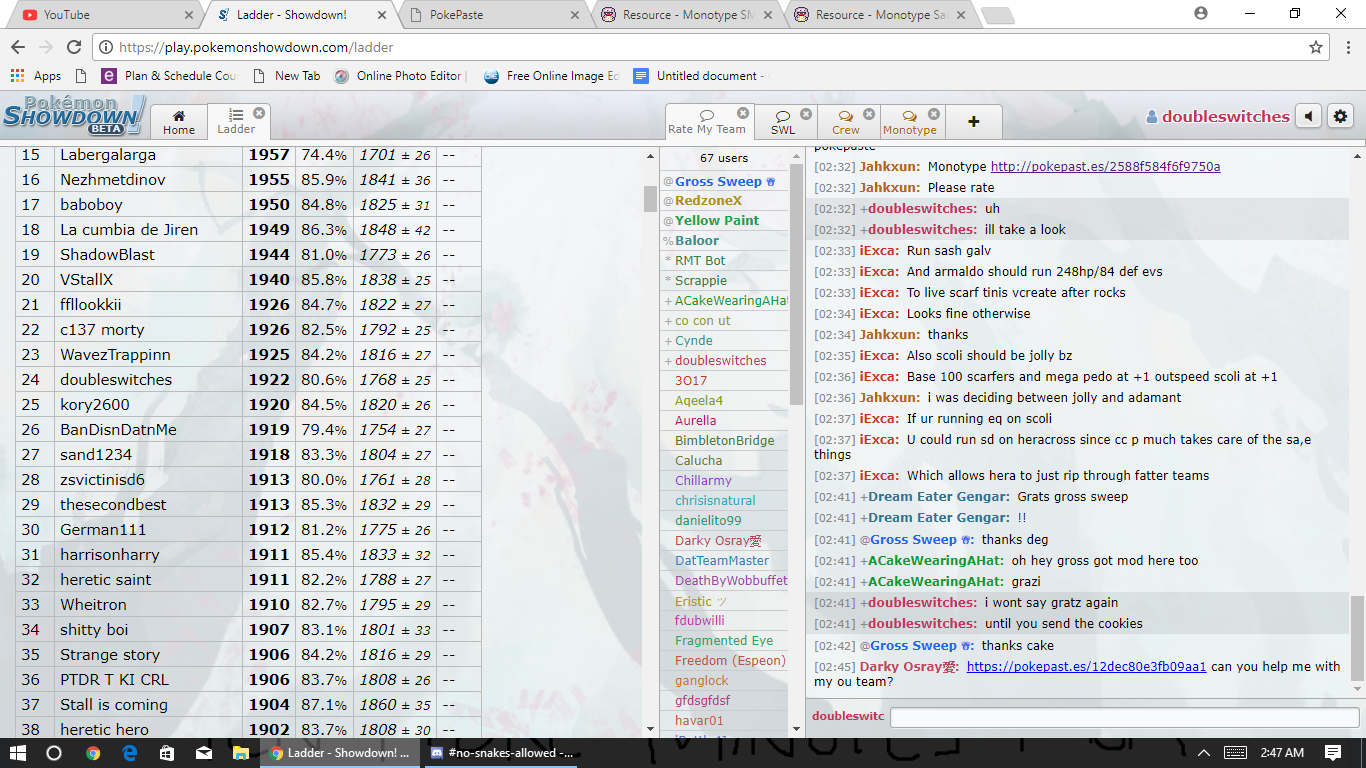Click ladder entry La cumbia de Jiren
Screen dimensions: 1366x768
(129, 230)
